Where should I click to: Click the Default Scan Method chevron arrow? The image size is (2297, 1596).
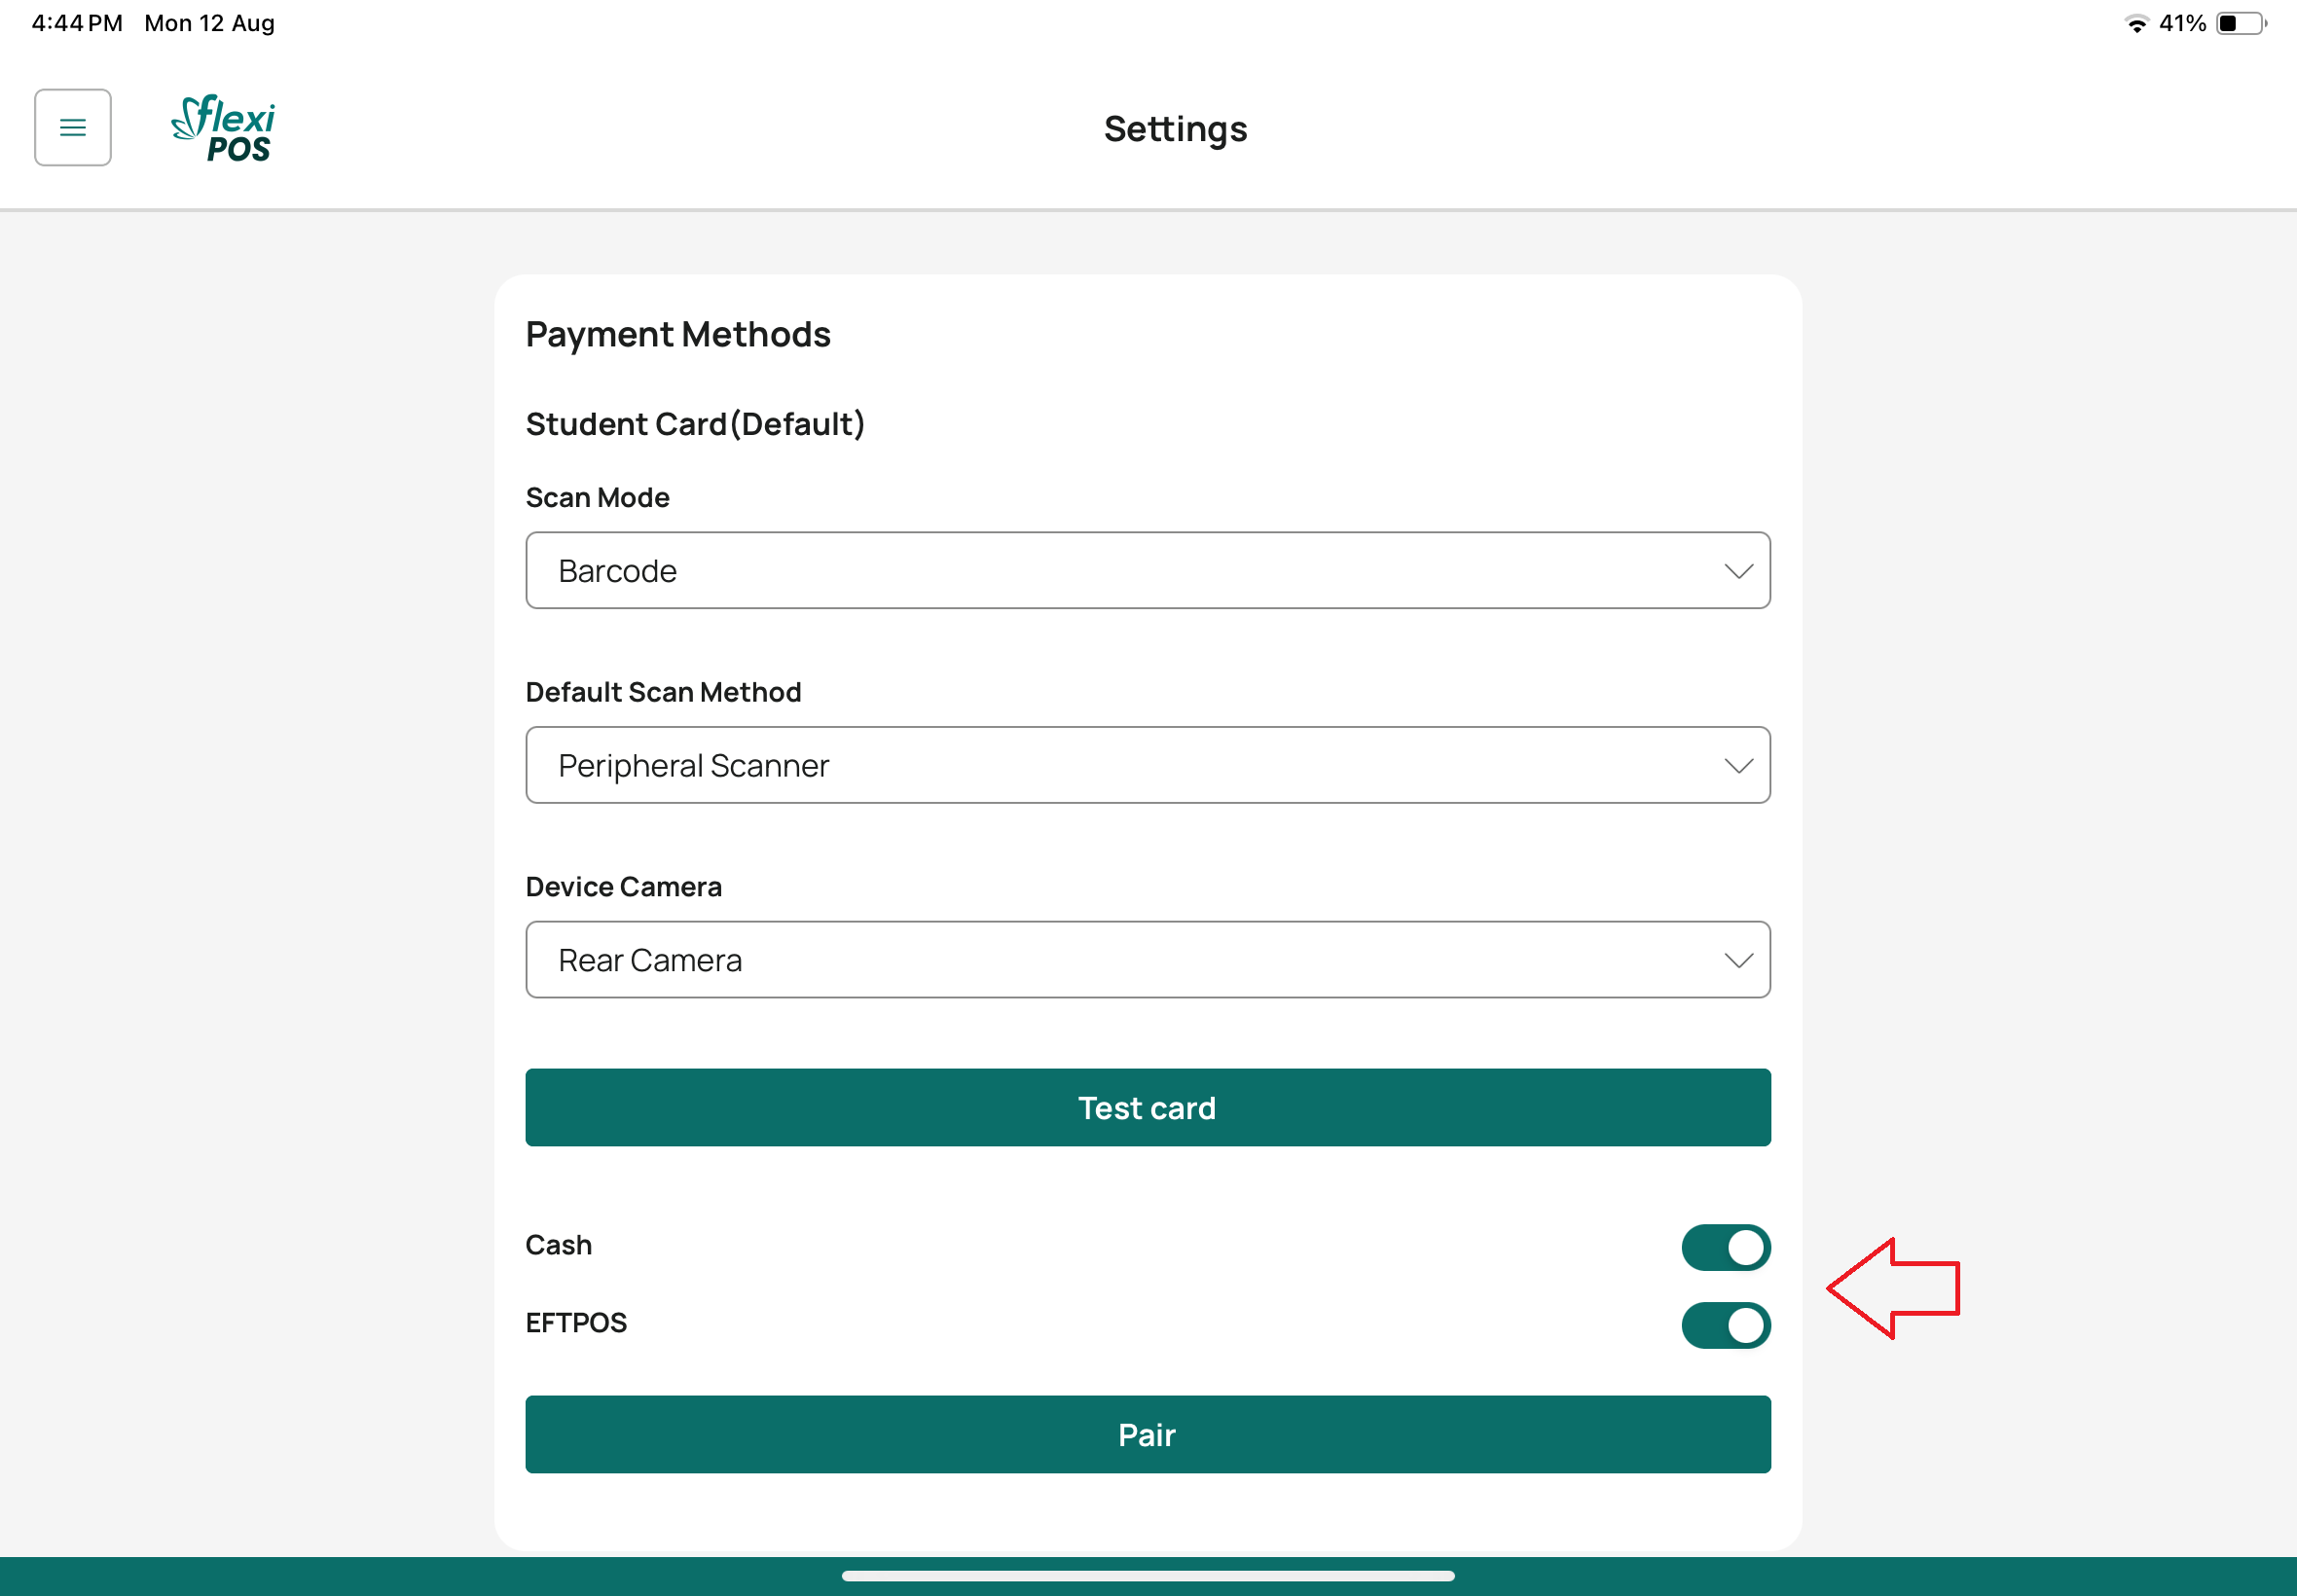1738,766
